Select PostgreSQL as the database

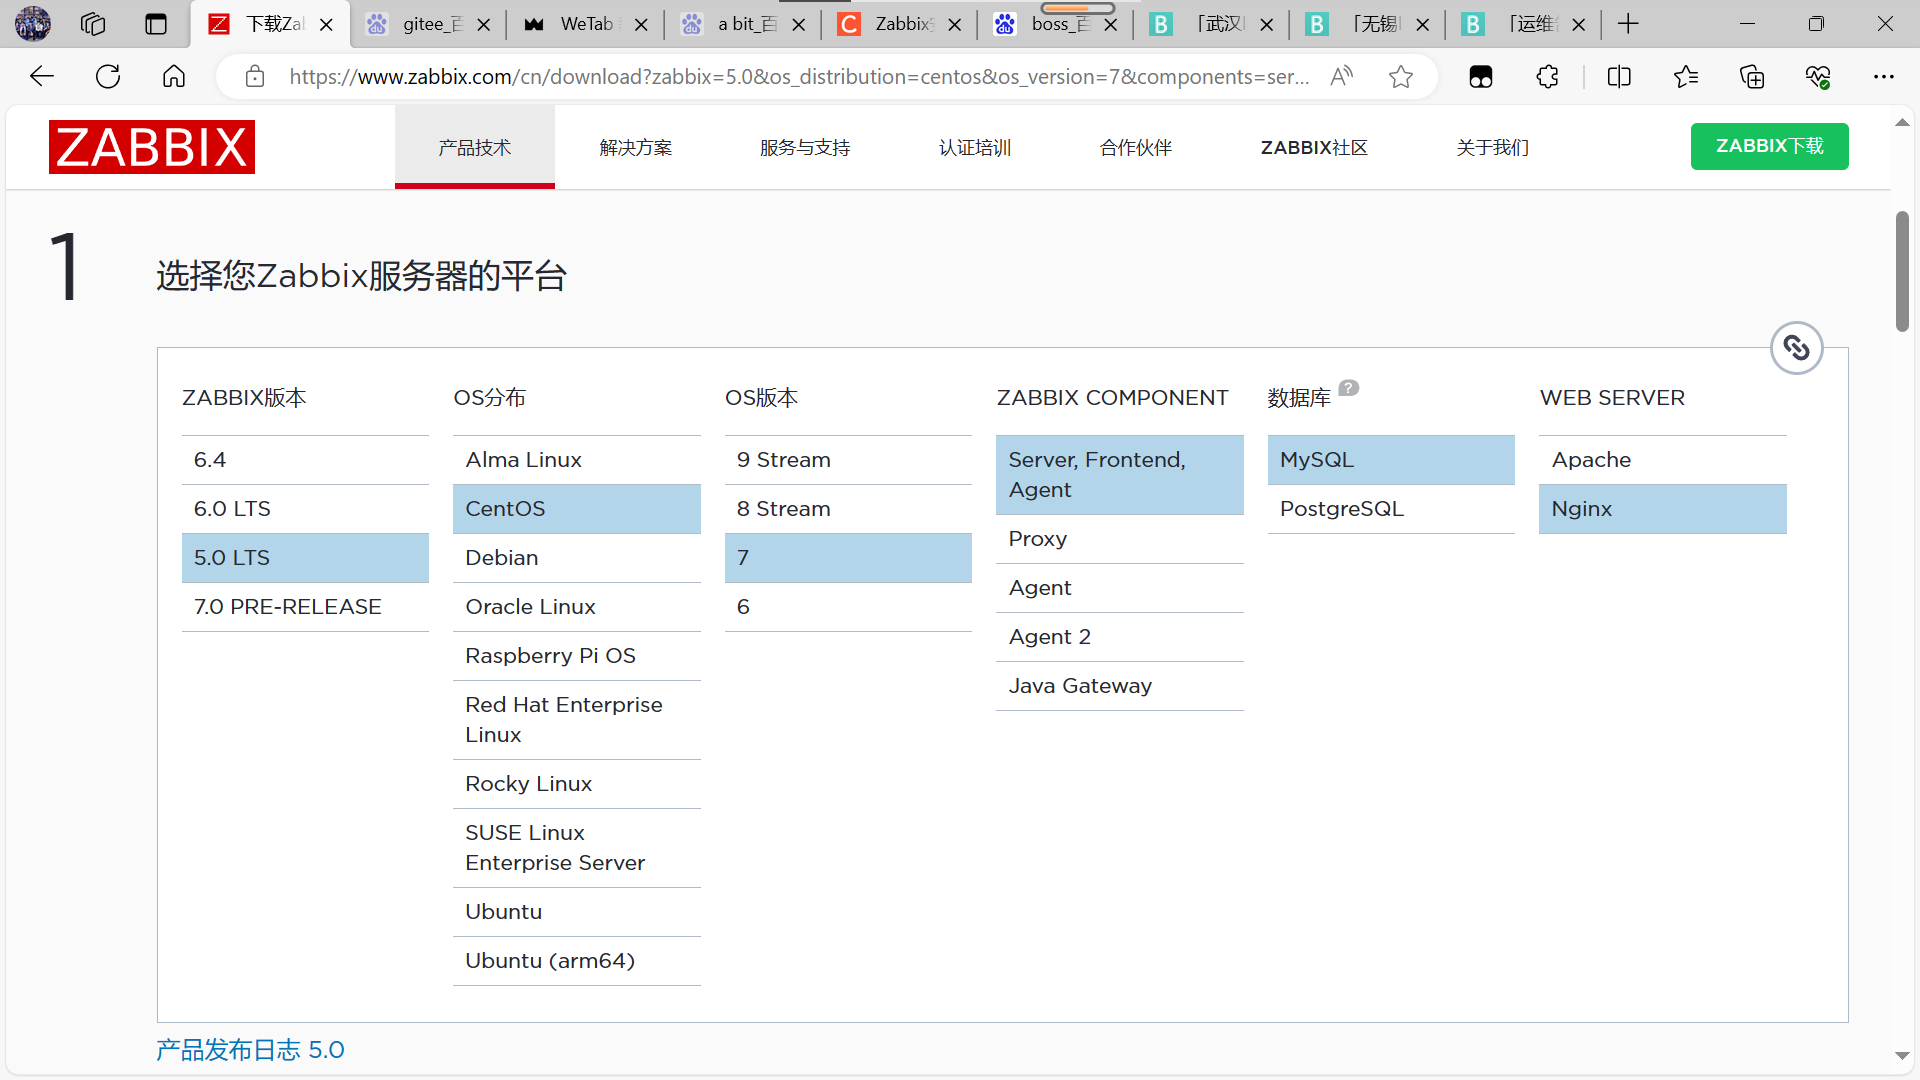(1341, 508)
